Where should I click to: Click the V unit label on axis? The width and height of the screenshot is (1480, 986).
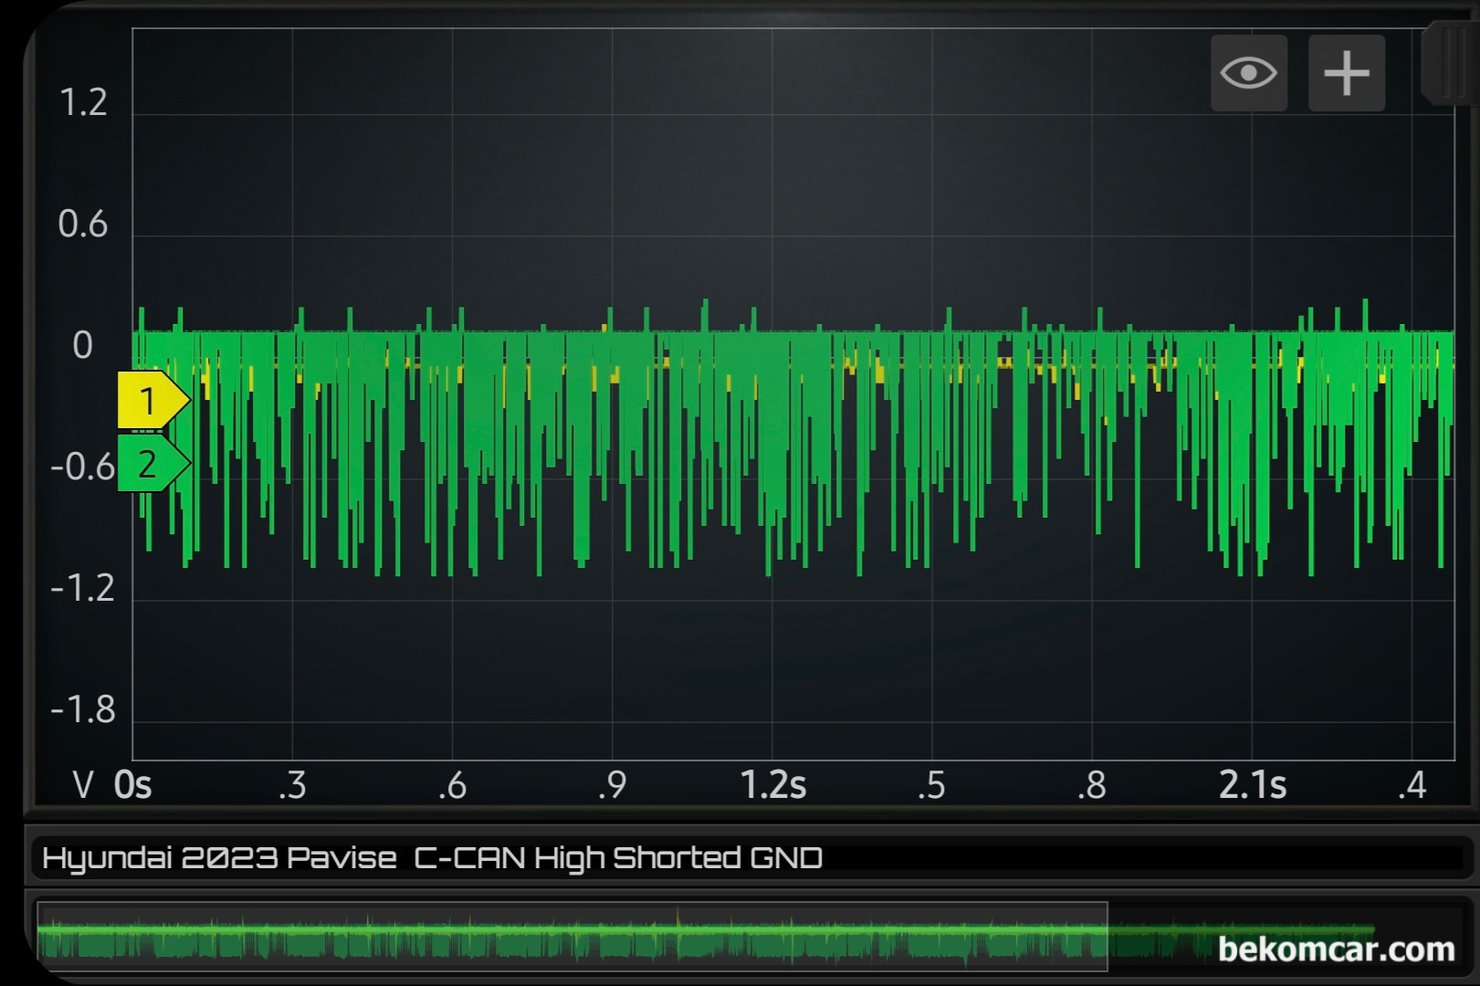84,786
